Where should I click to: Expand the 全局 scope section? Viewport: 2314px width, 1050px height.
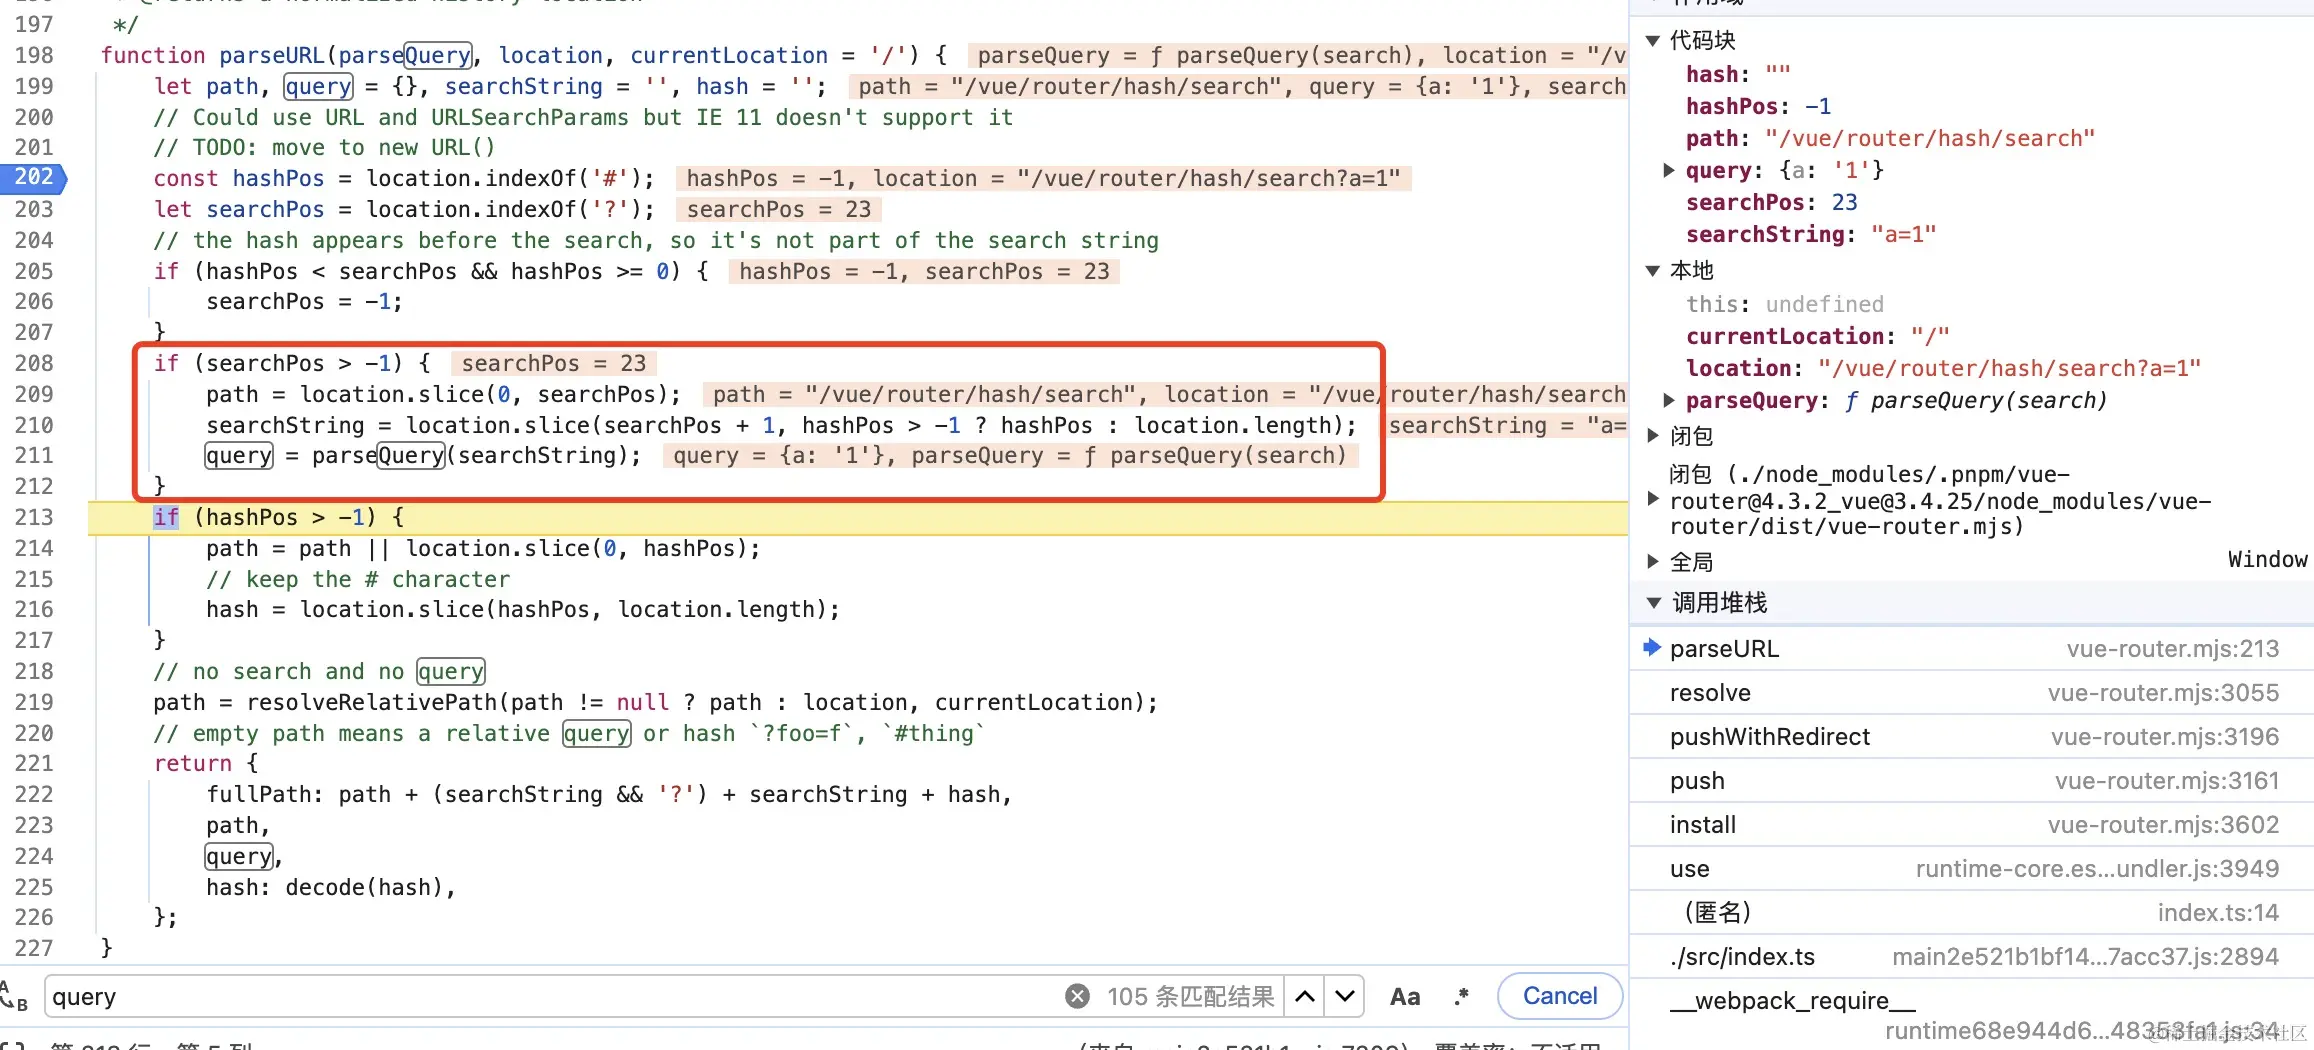pyautogui.click(x=1653, y=561)
